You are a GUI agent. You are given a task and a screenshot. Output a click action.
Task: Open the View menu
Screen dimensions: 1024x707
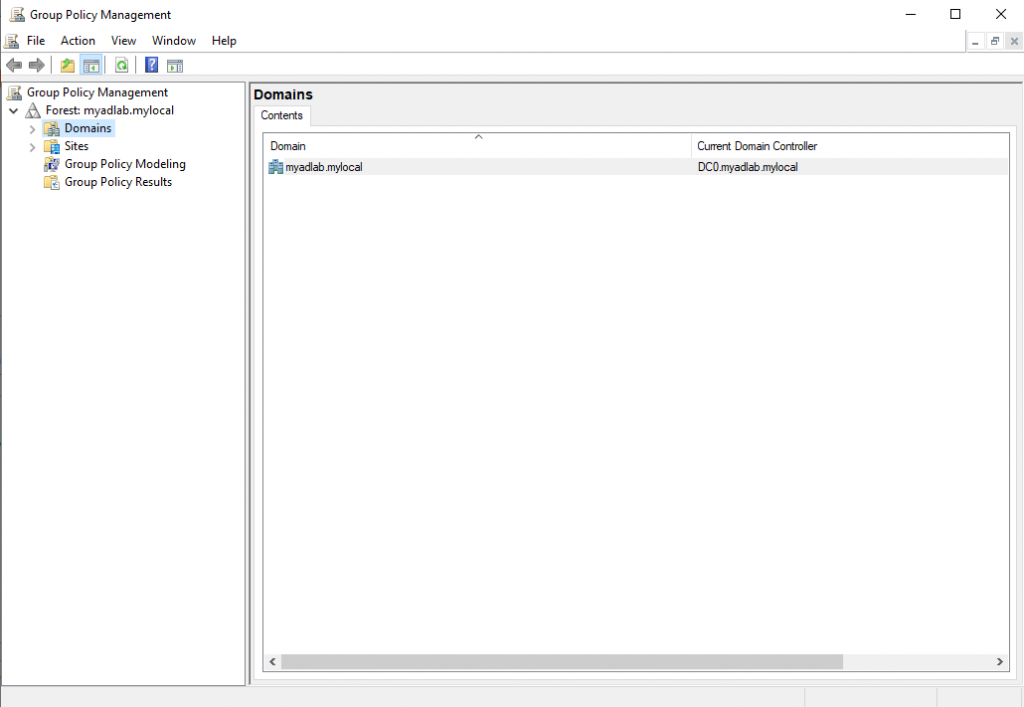click(x=123, y=40)
